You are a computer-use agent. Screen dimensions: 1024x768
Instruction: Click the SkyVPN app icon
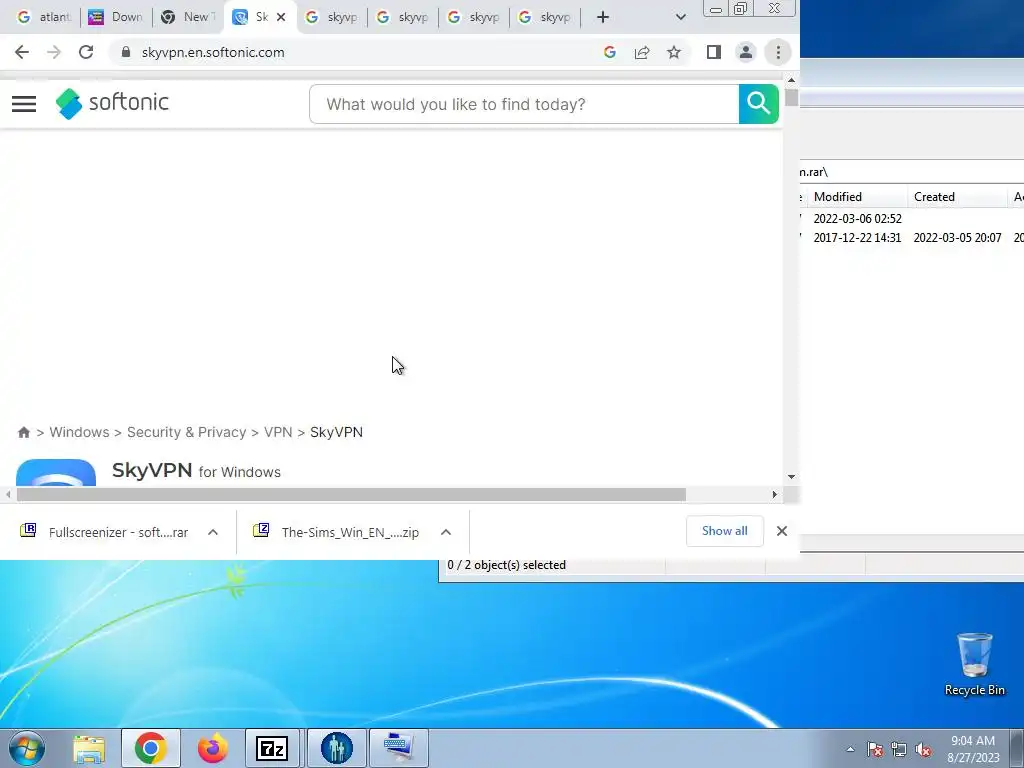56,473
